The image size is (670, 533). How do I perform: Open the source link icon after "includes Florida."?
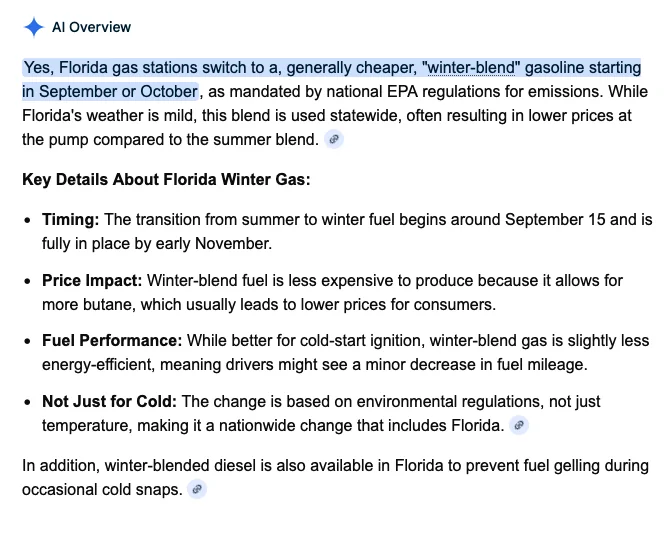coord(519,425)
